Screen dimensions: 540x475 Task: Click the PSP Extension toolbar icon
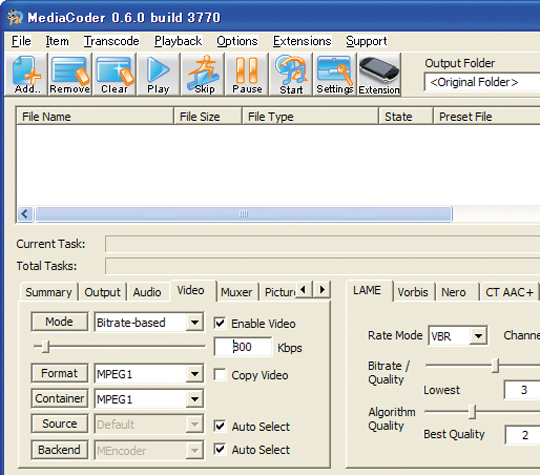379,74
